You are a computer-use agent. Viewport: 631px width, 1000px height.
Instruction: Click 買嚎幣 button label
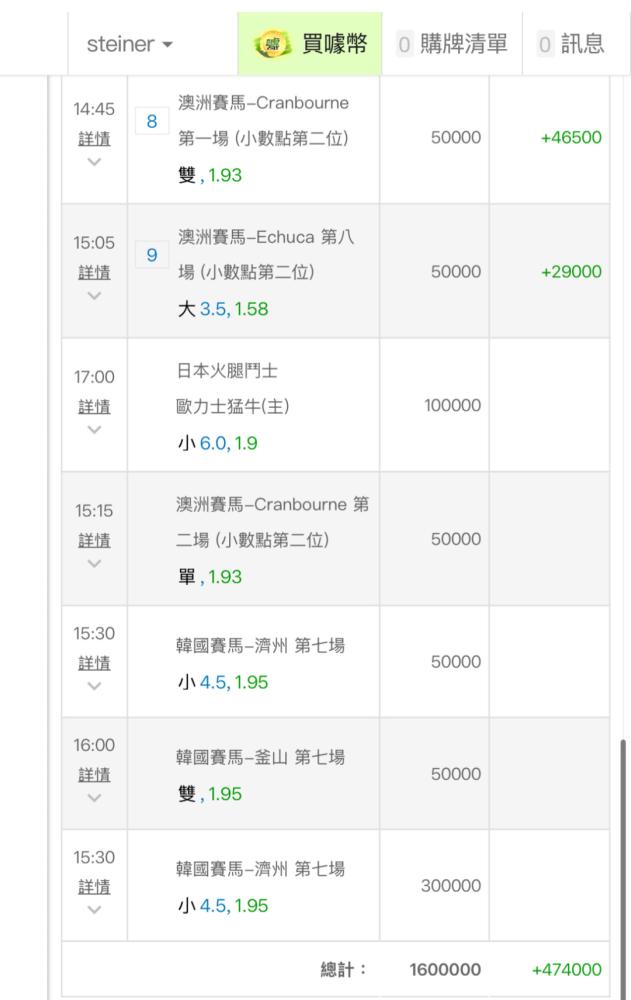tap(334, 44)
